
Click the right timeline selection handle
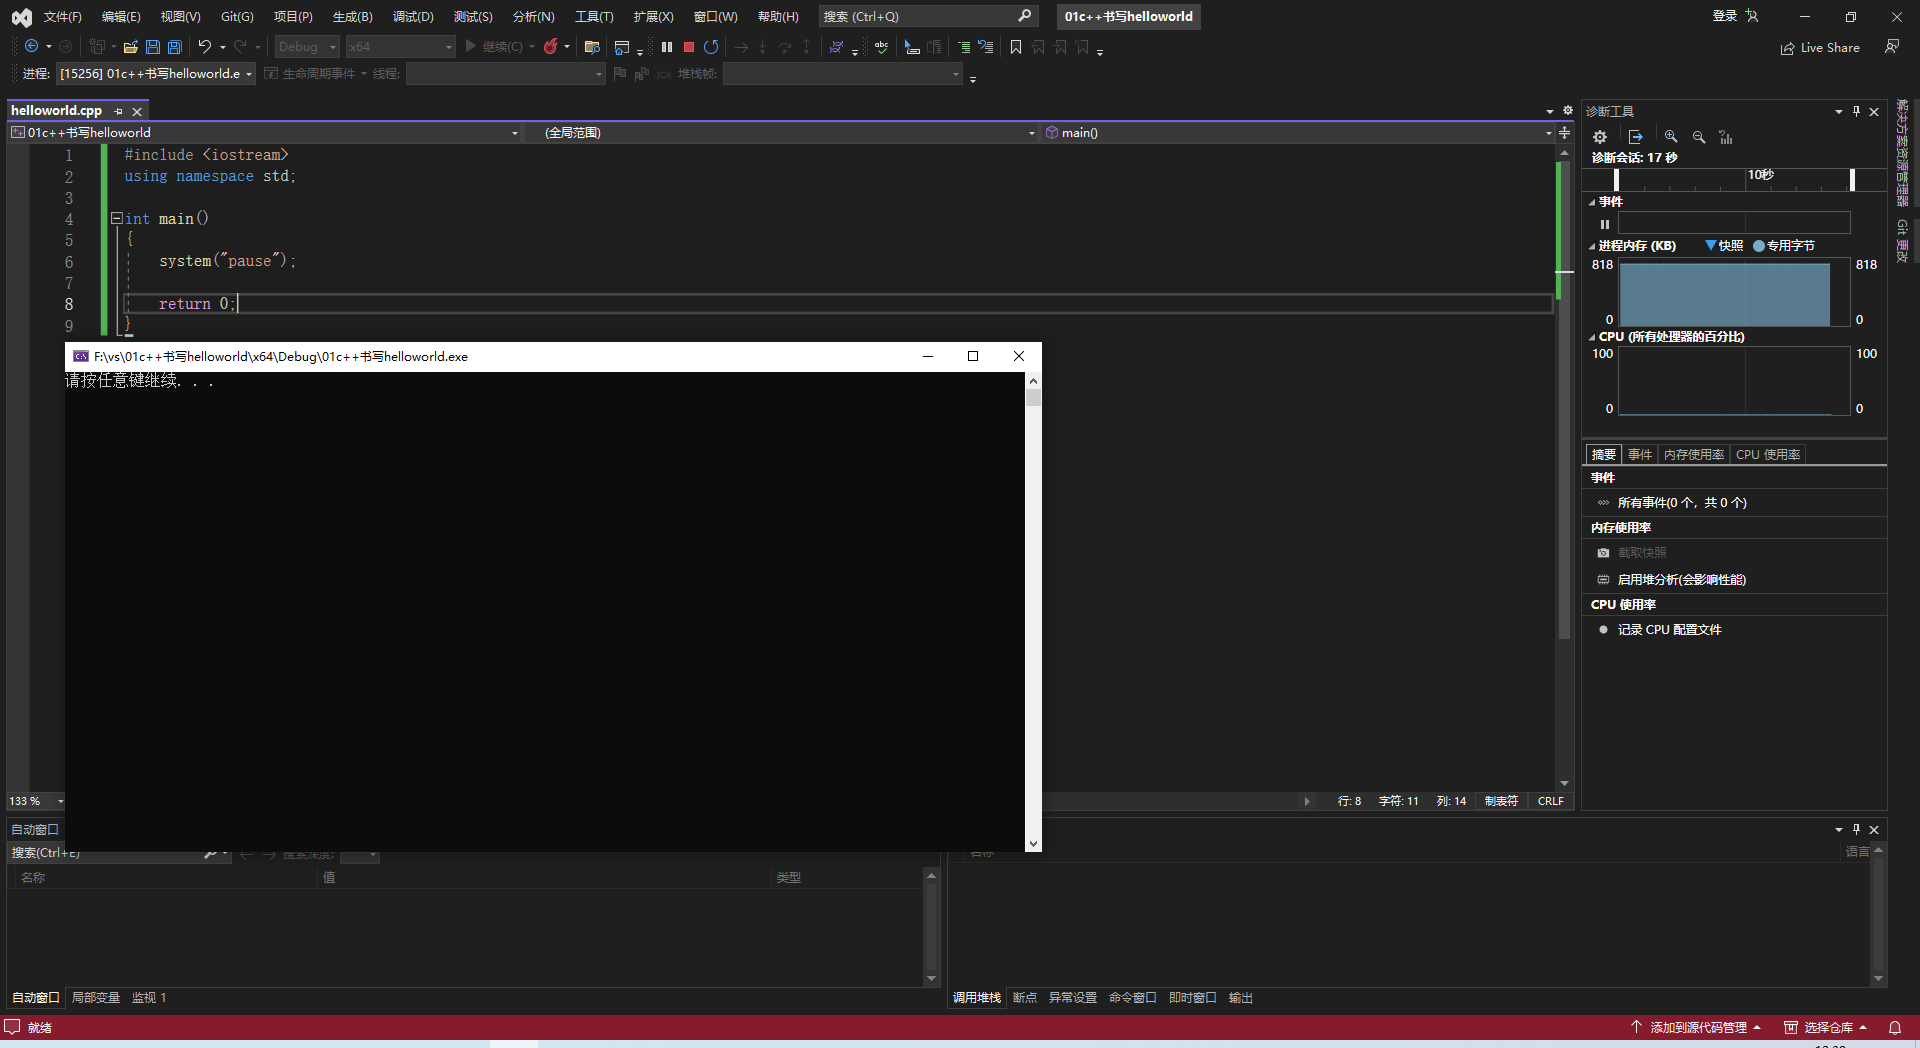click(1853, 179)
